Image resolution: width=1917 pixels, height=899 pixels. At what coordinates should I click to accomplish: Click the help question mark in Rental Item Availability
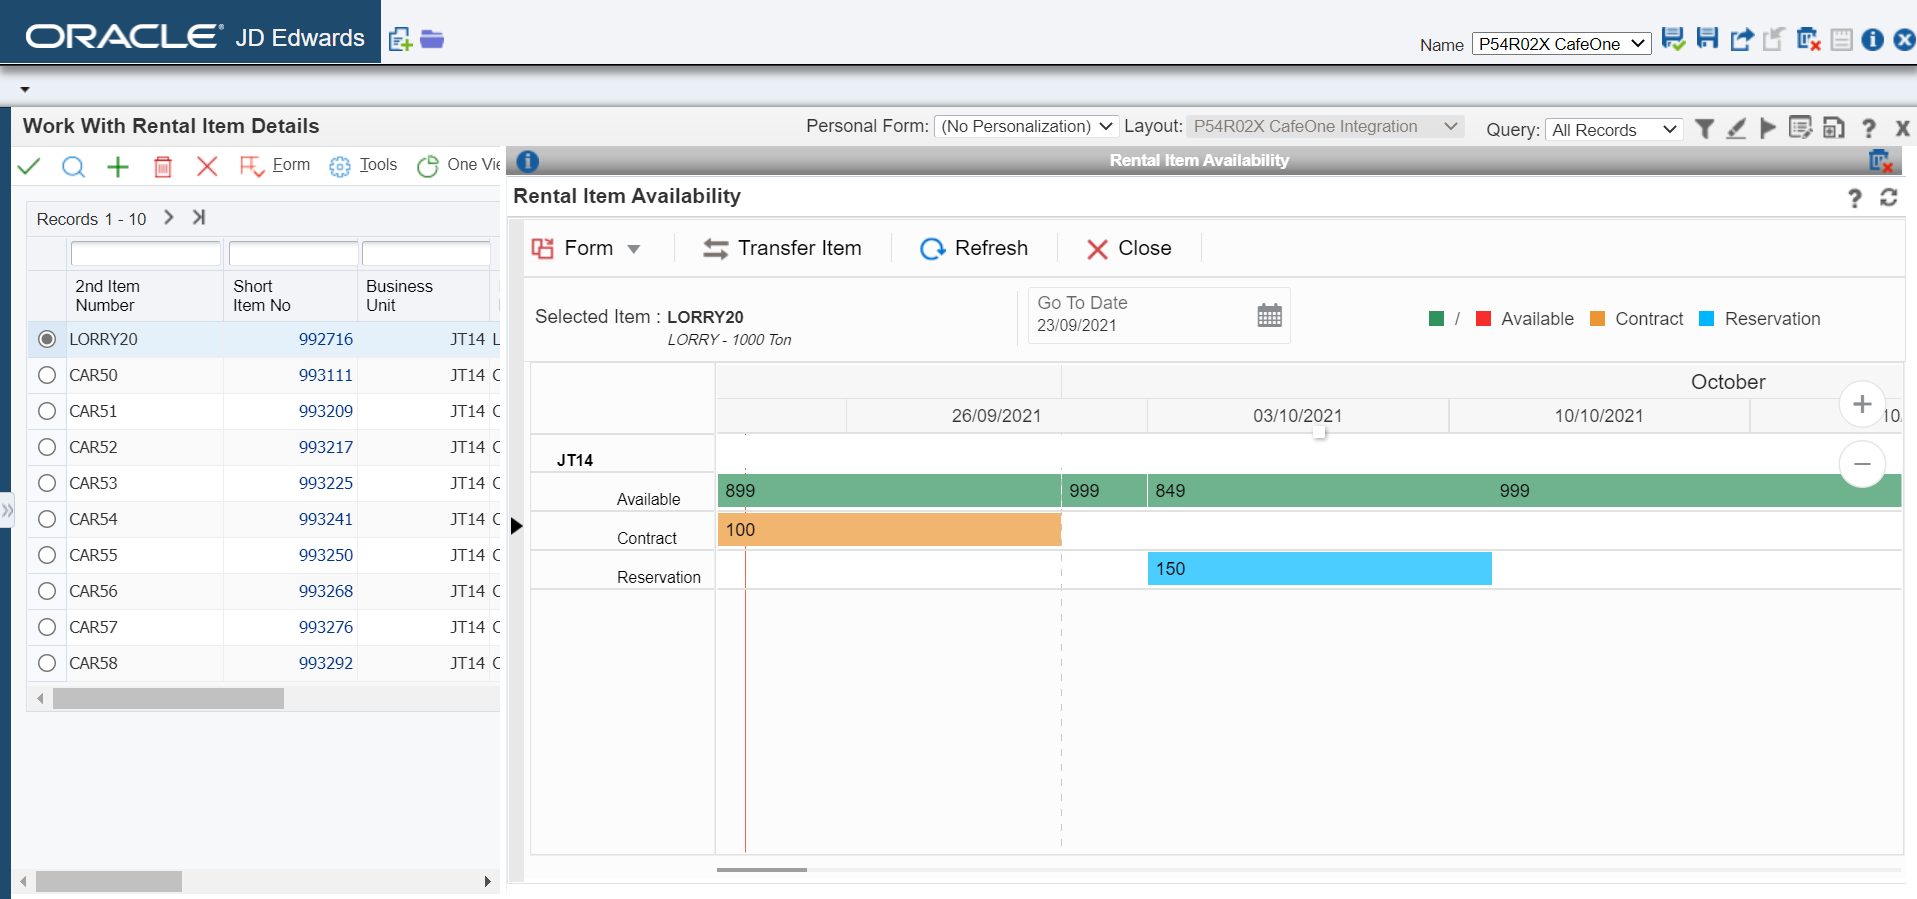click(x=1855, y=198)
